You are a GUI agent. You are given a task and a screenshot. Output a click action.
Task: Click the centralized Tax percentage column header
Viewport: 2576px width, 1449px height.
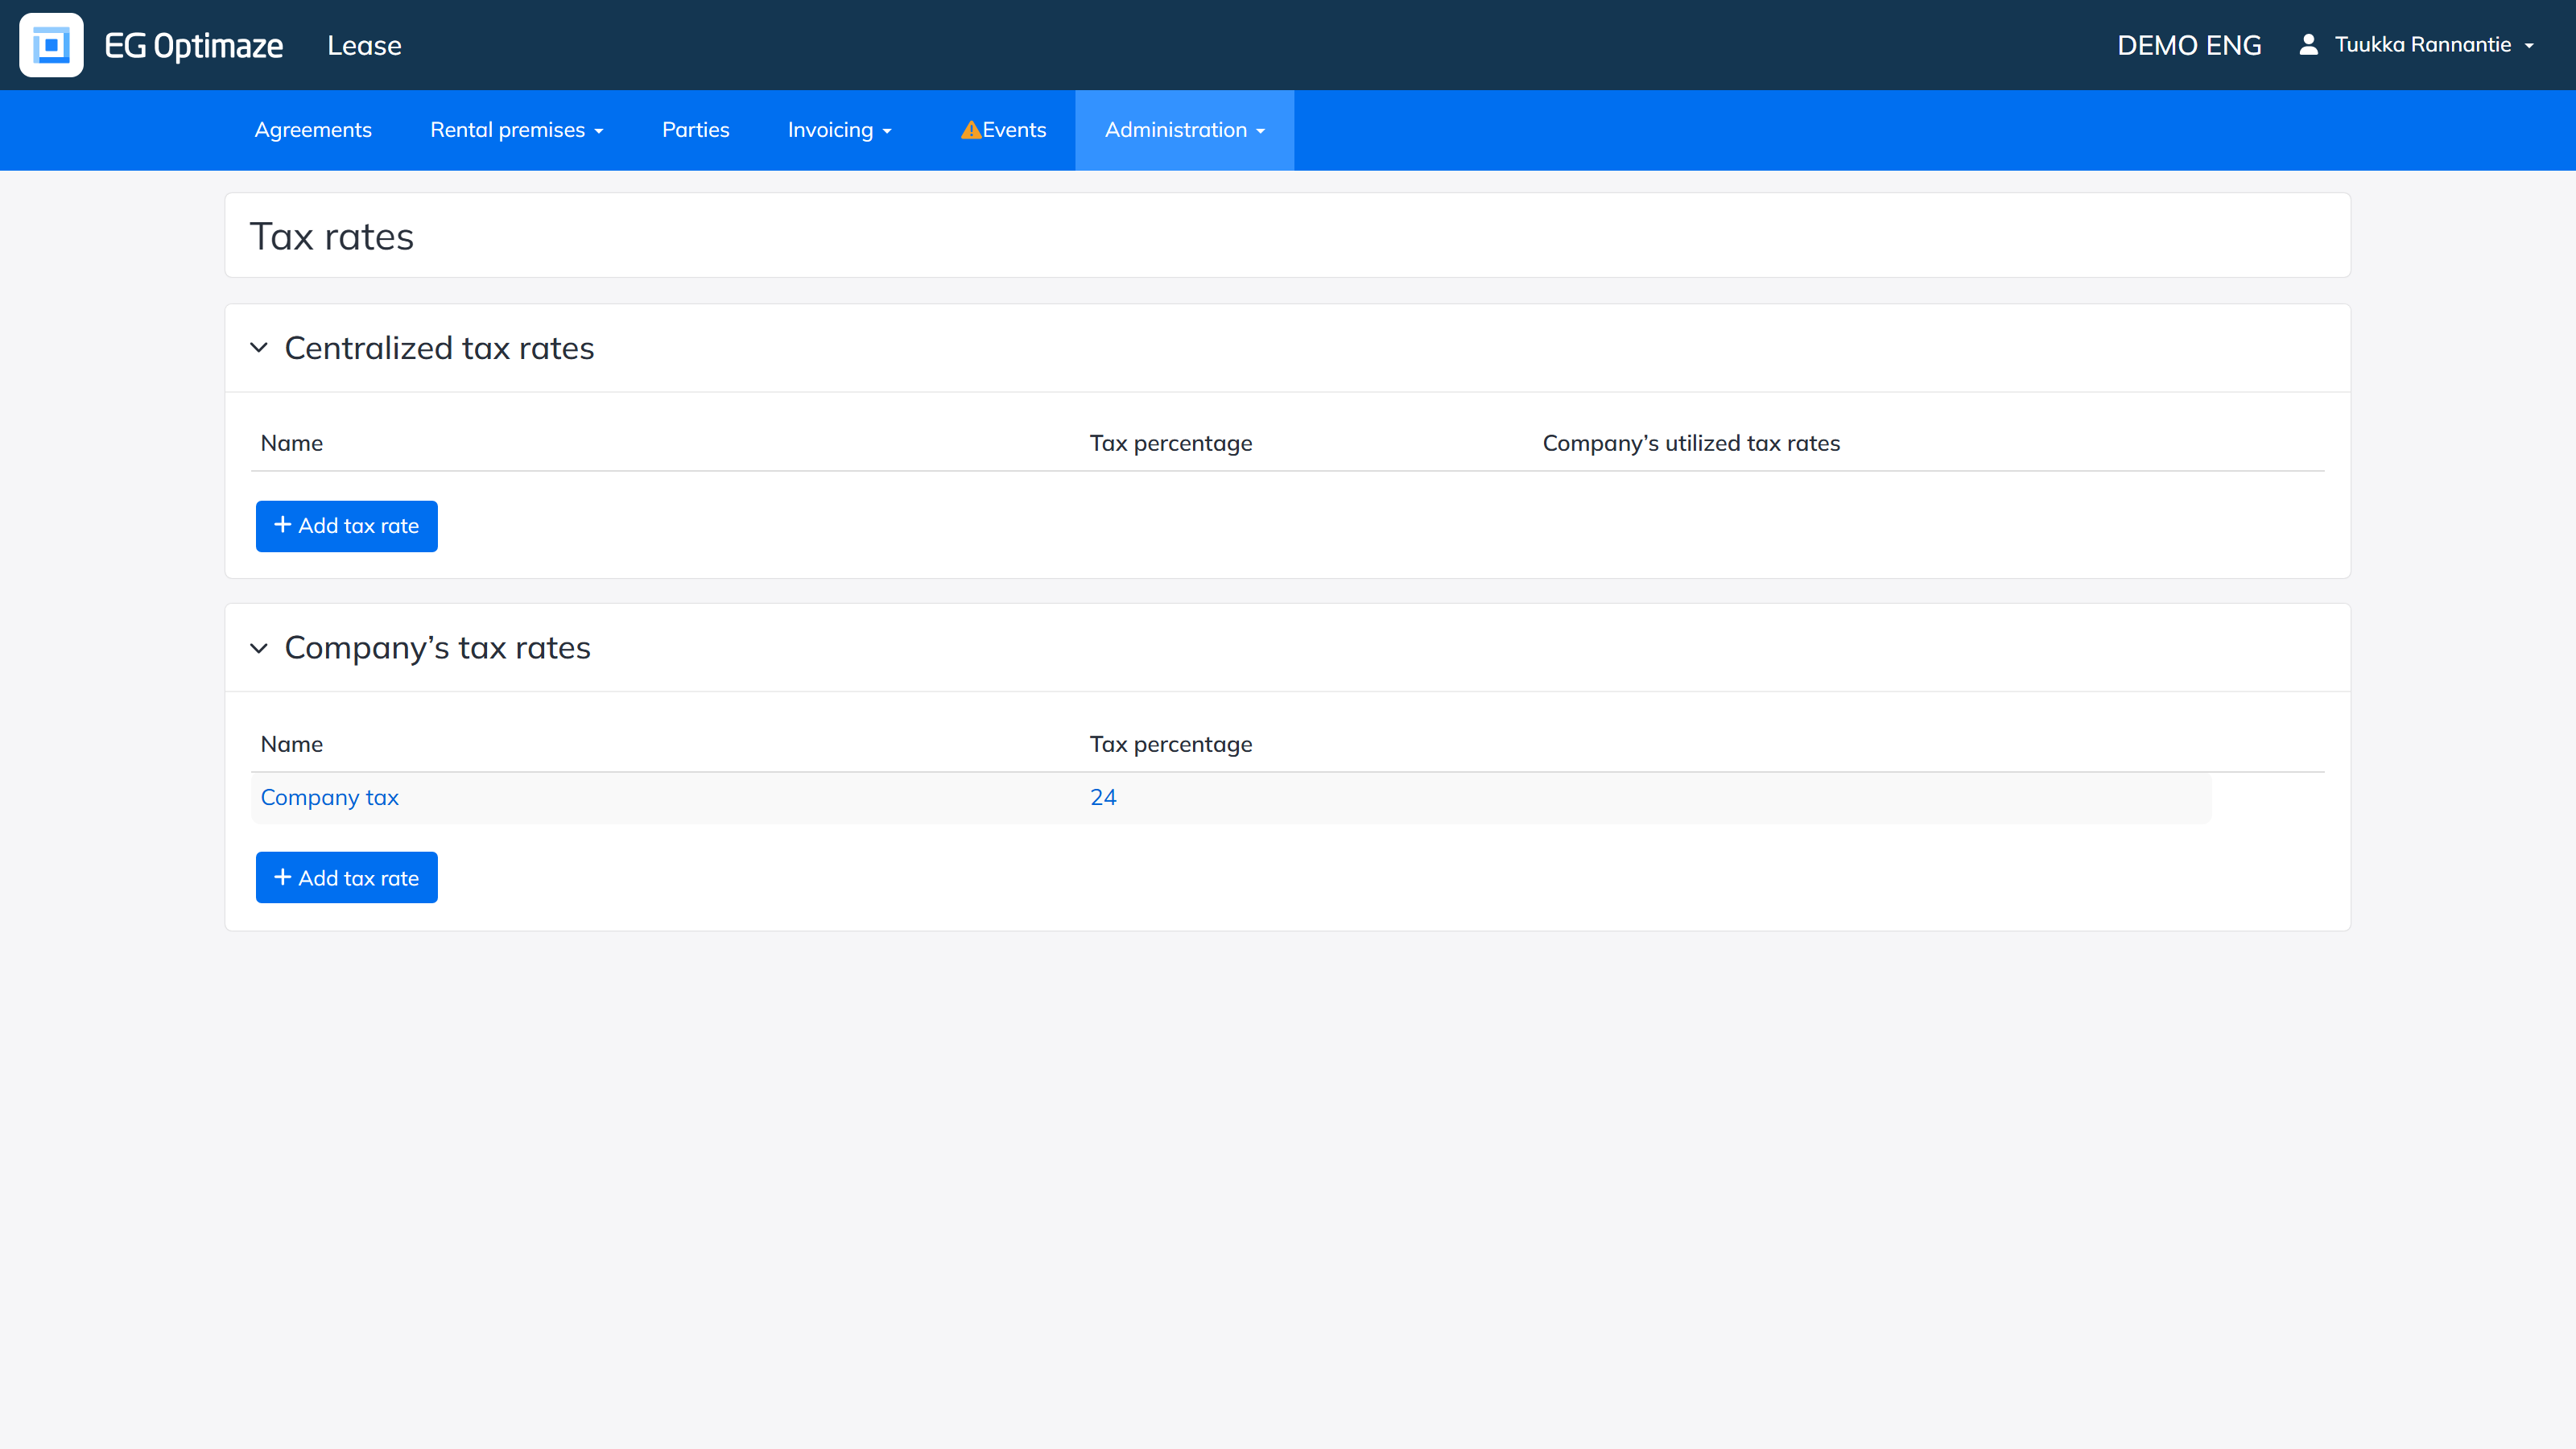(1171, 443)
